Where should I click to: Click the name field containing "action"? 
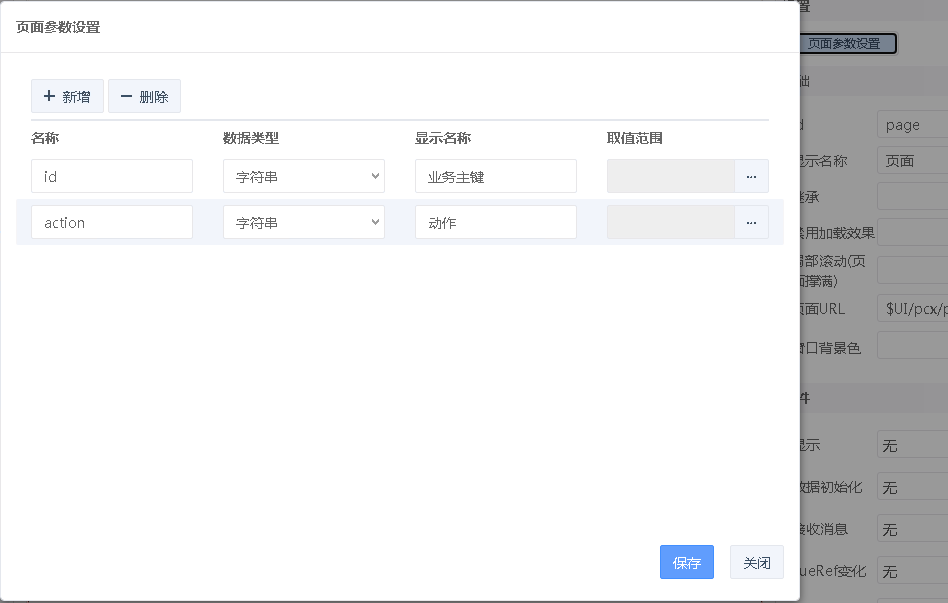coord(111,222)
